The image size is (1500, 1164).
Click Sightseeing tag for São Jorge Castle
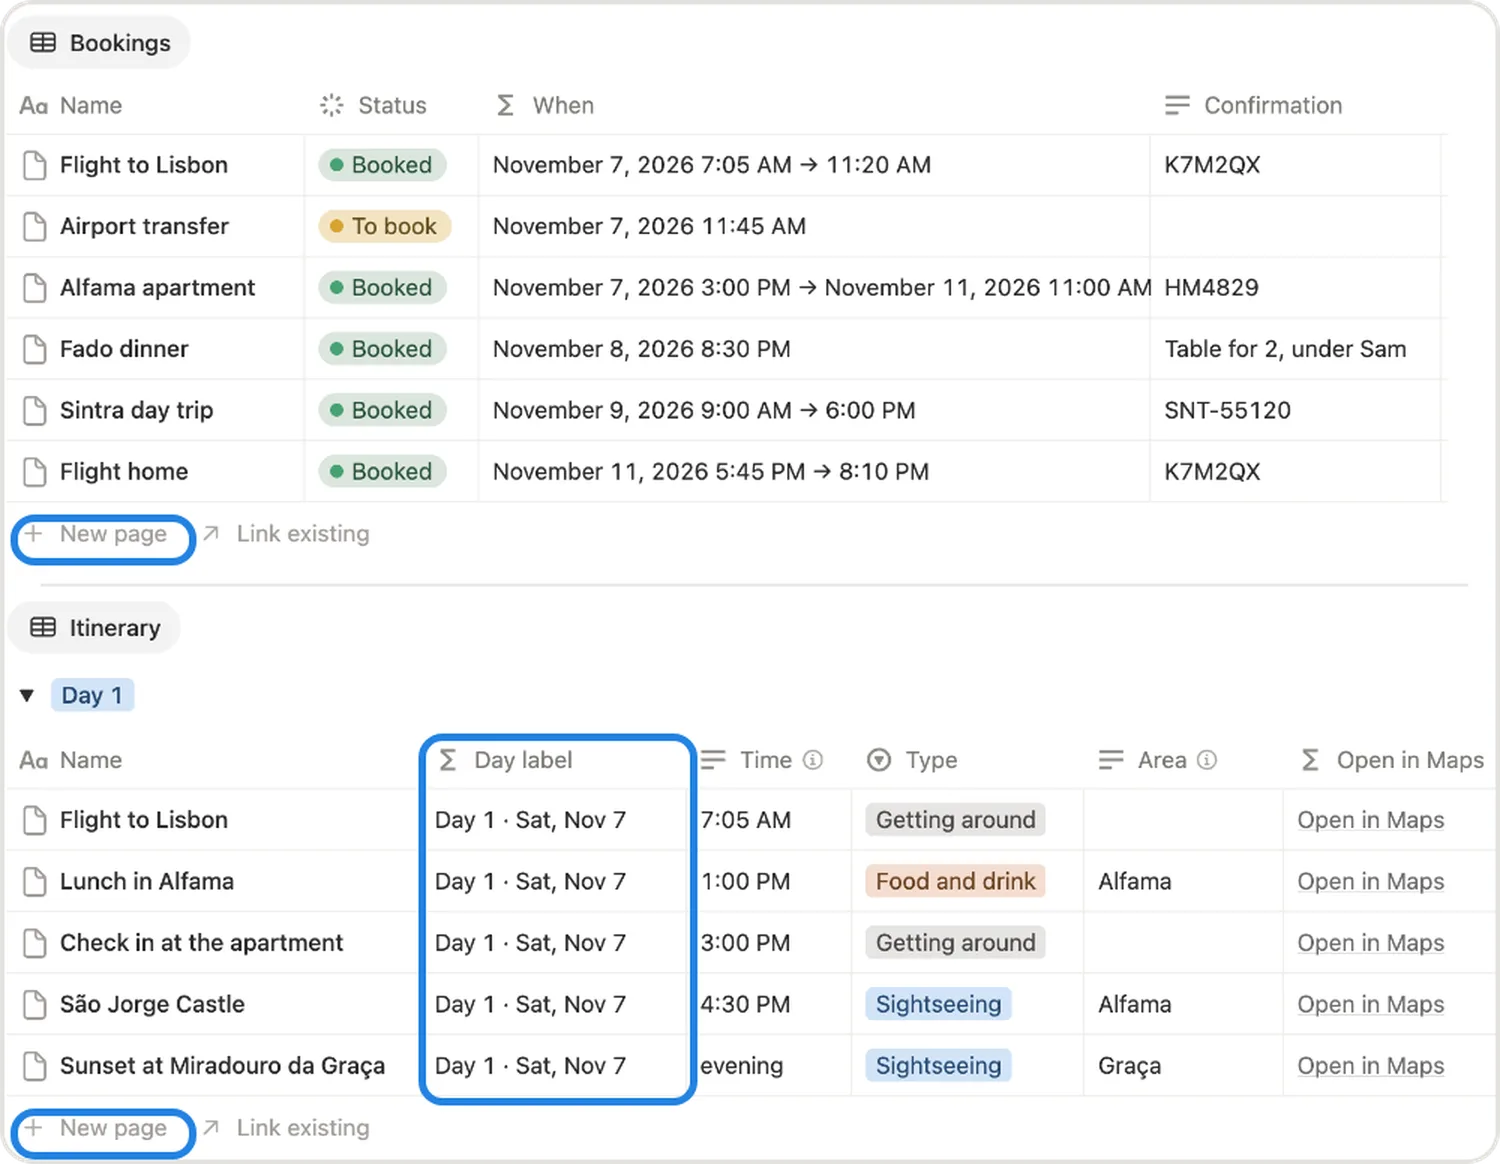coord(938,1004)
